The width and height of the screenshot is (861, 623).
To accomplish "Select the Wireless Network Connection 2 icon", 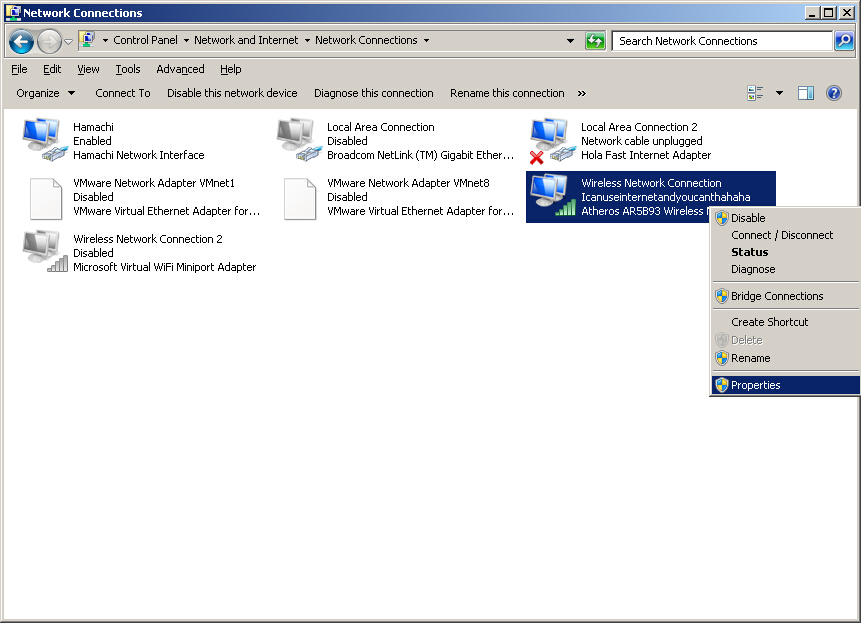I will click(x=46, y=252).
